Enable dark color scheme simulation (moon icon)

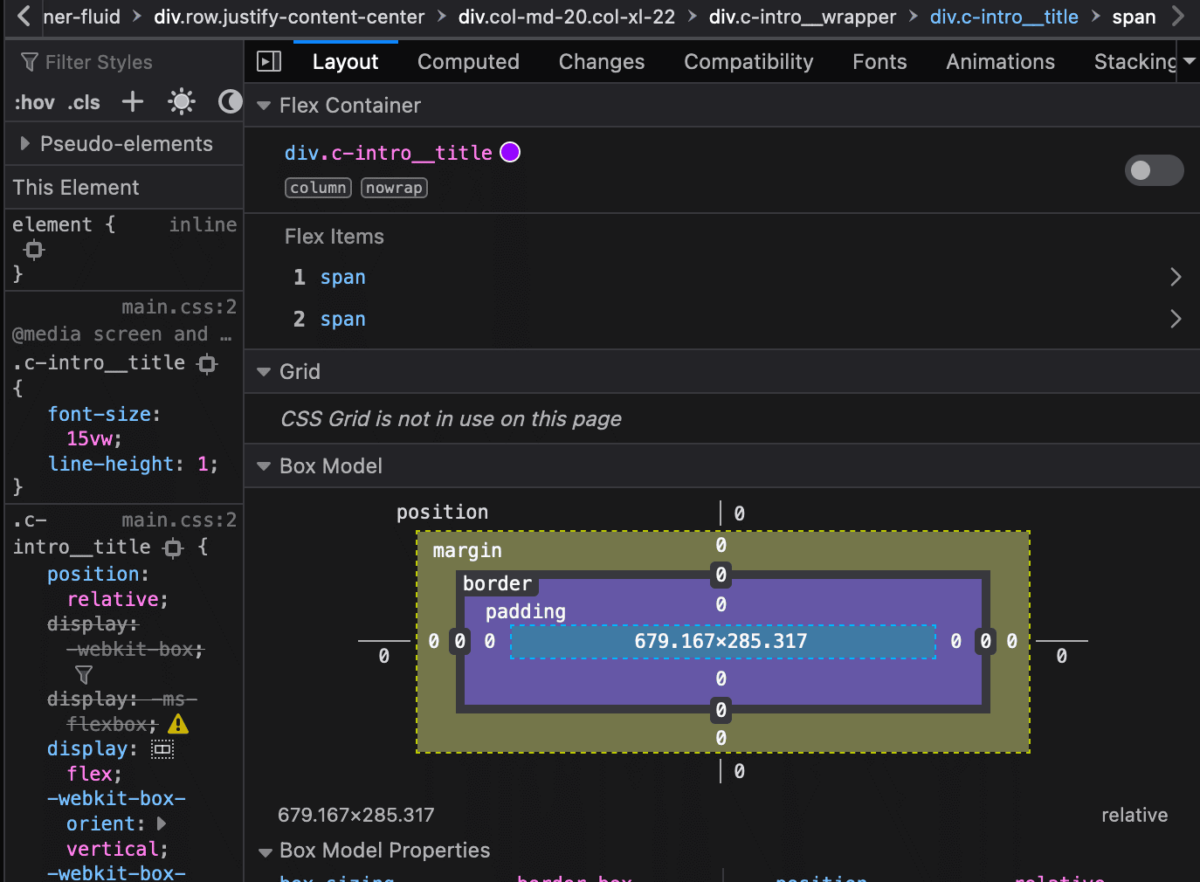[229, 100]
